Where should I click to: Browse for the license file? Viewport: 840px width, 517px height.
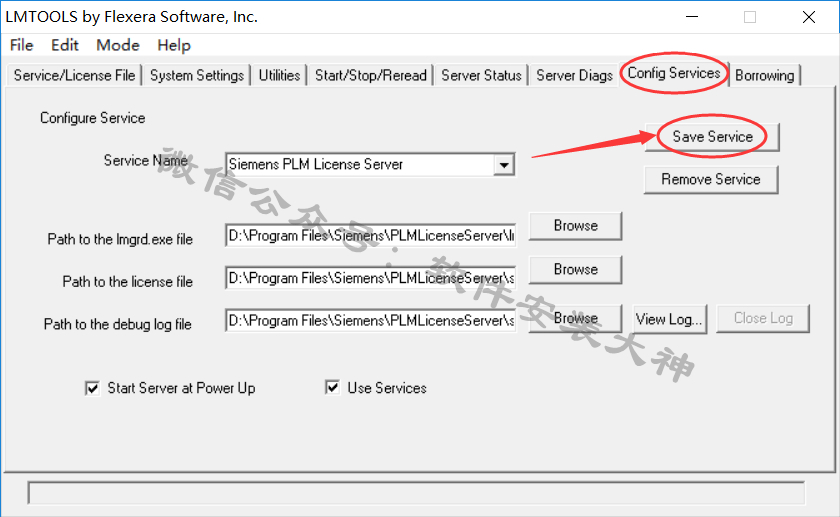pos(575,269)
